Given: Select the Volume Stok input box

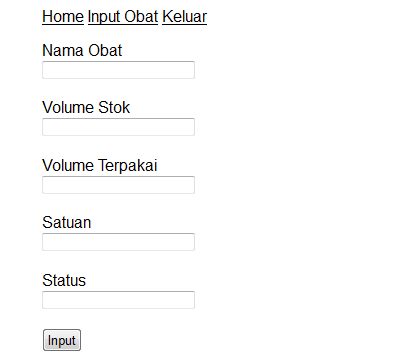Looking at the screenshot, I should point(118,127).
